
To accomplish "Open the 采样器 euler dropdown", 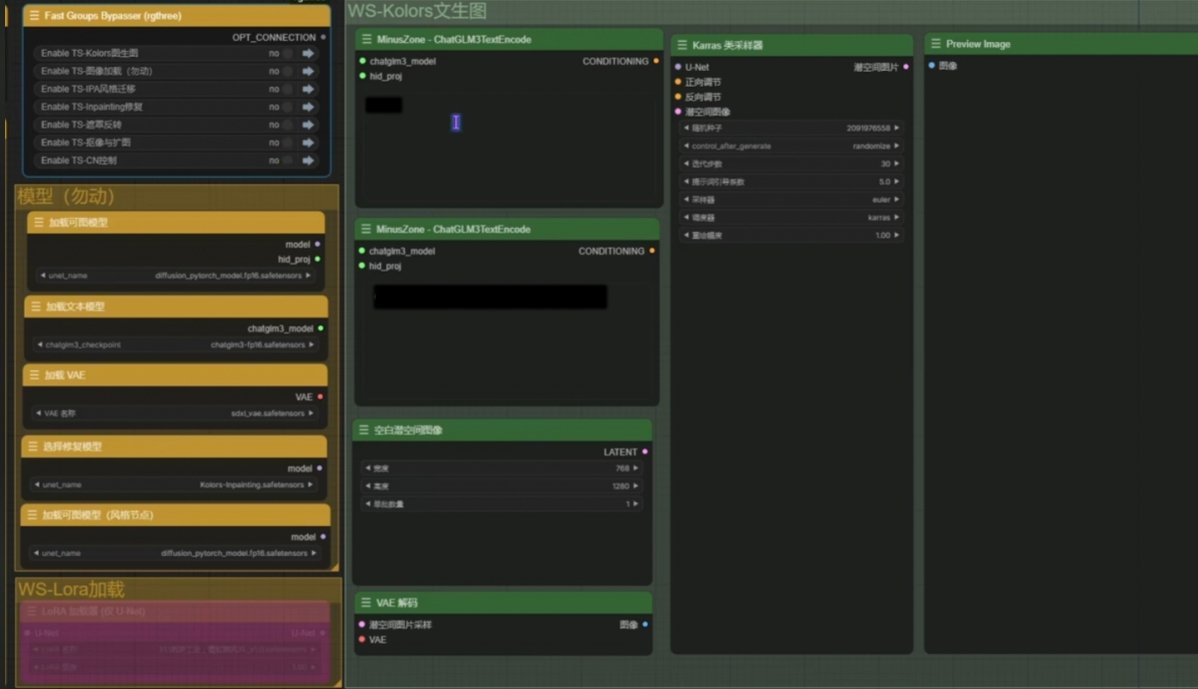I will [x=791, y=200].
